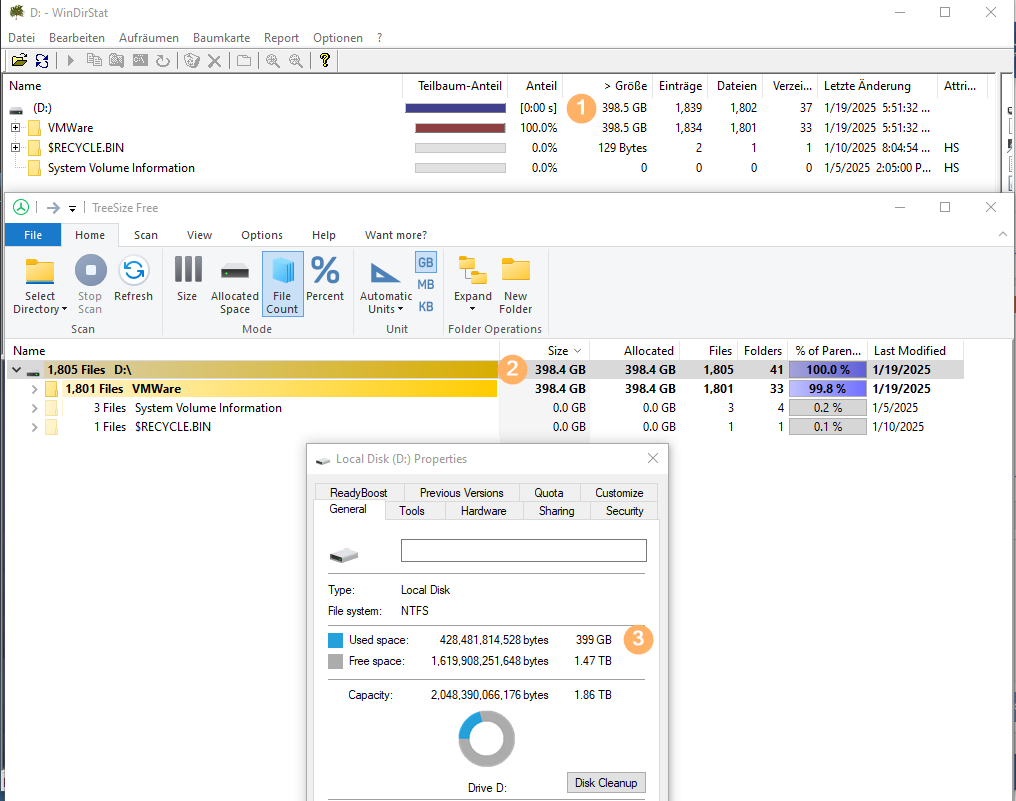Click the Disk Cleanup button
This screenshot has width=1016, height=801.
tap(606, 782)
